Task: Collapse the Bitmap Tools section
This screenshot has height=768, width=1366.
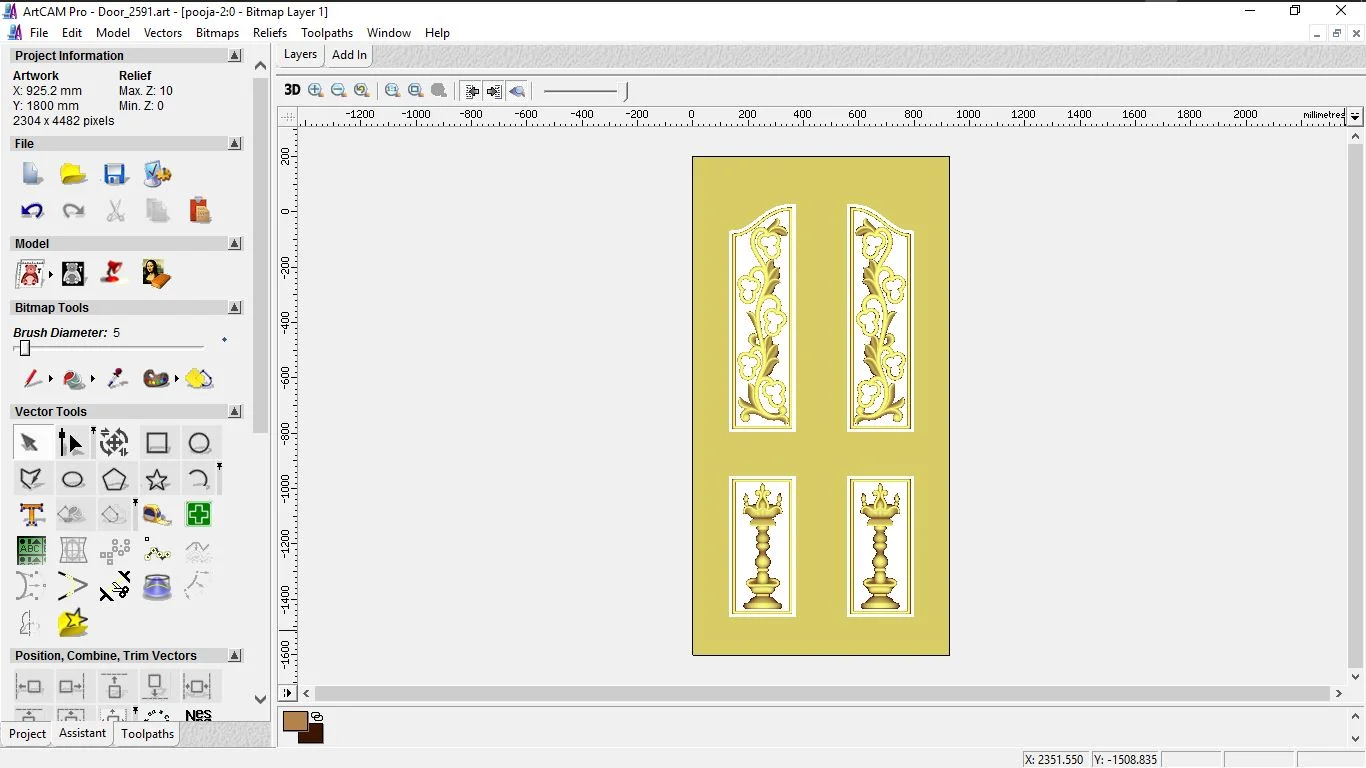Action: [x=235, y=308]
